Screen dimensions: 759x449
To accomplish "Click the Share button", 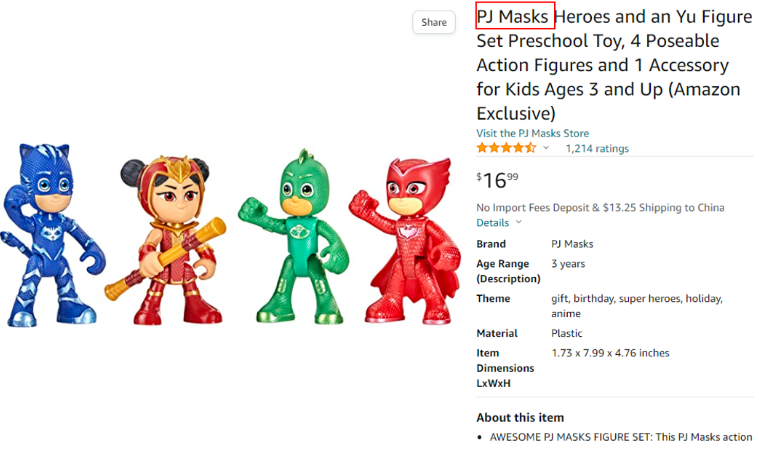I will [x=434, y=22].
